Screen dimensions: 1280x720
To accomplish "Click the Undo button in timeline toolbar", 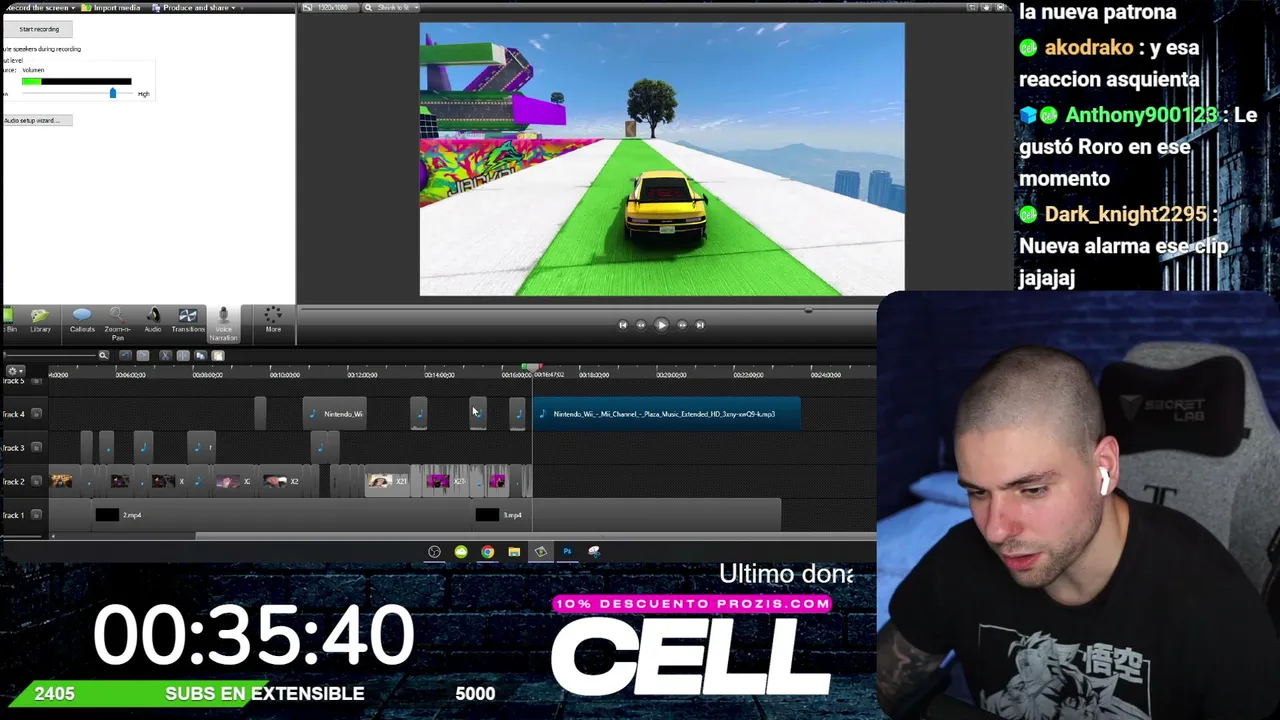I will pos(125,355).
